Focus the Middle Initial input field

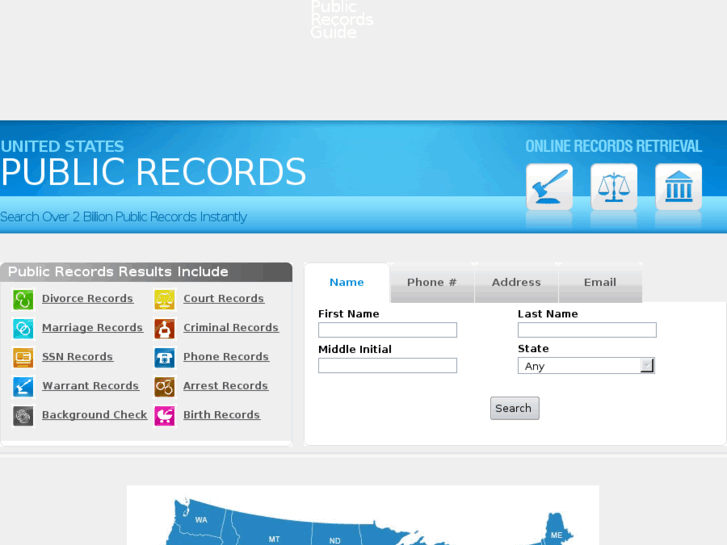(x=388, y=365)
